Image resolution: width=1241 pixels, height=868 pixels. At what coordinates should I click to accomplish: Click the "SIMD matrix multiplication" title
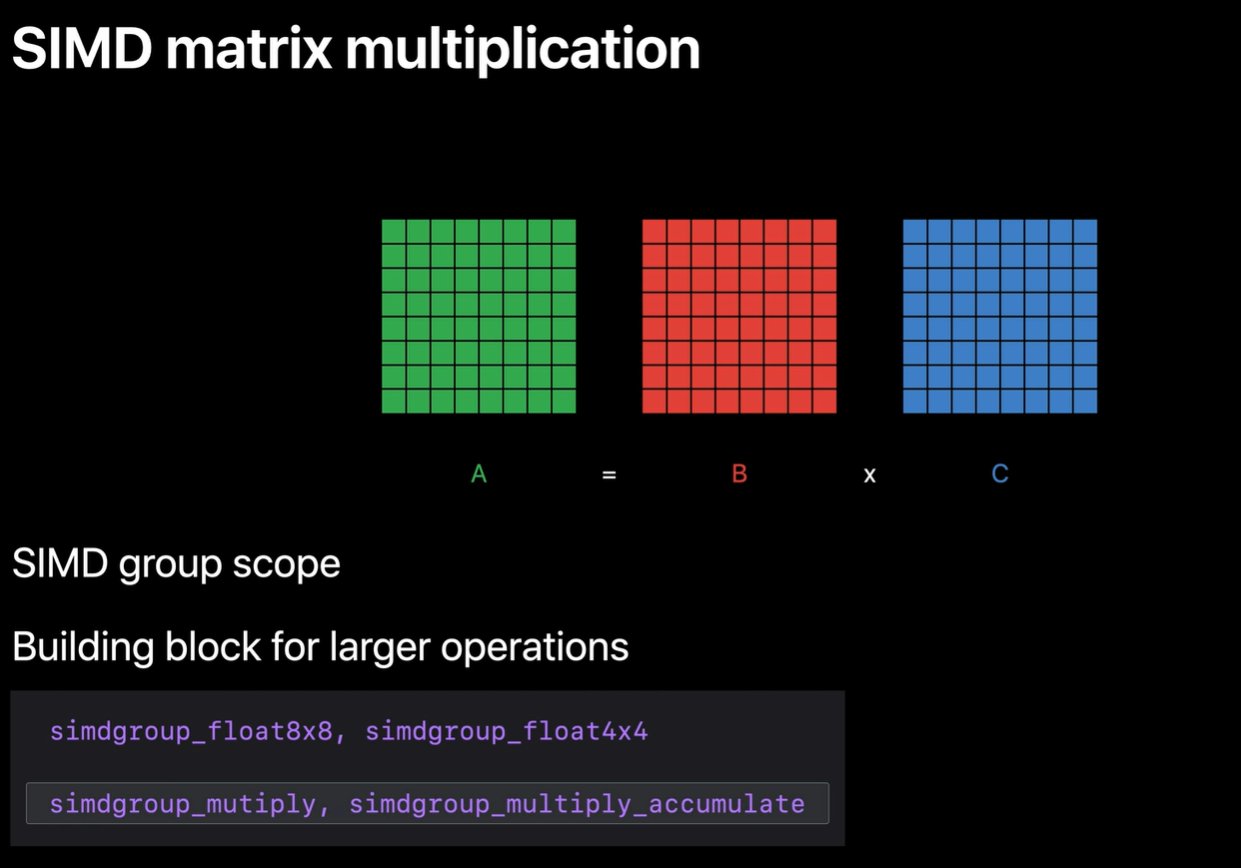tap(355, 48)
